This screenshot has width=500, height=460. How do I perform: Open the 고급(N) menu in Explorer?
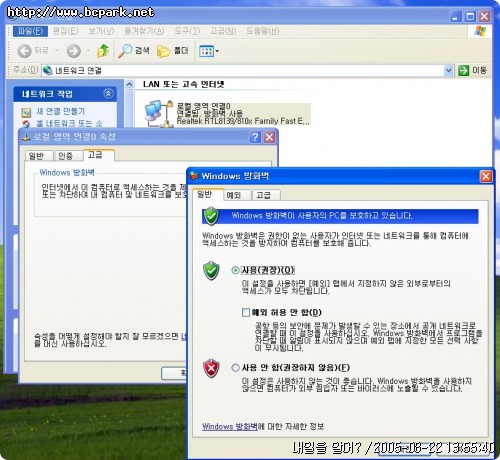[x=223, y=31]
